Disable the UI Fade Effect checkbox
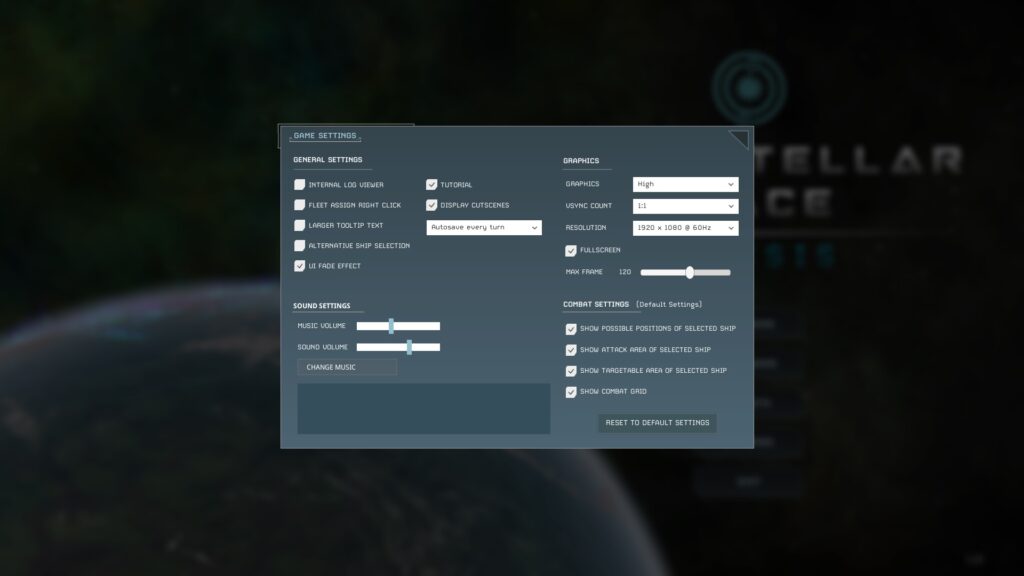 click(299, 266)
